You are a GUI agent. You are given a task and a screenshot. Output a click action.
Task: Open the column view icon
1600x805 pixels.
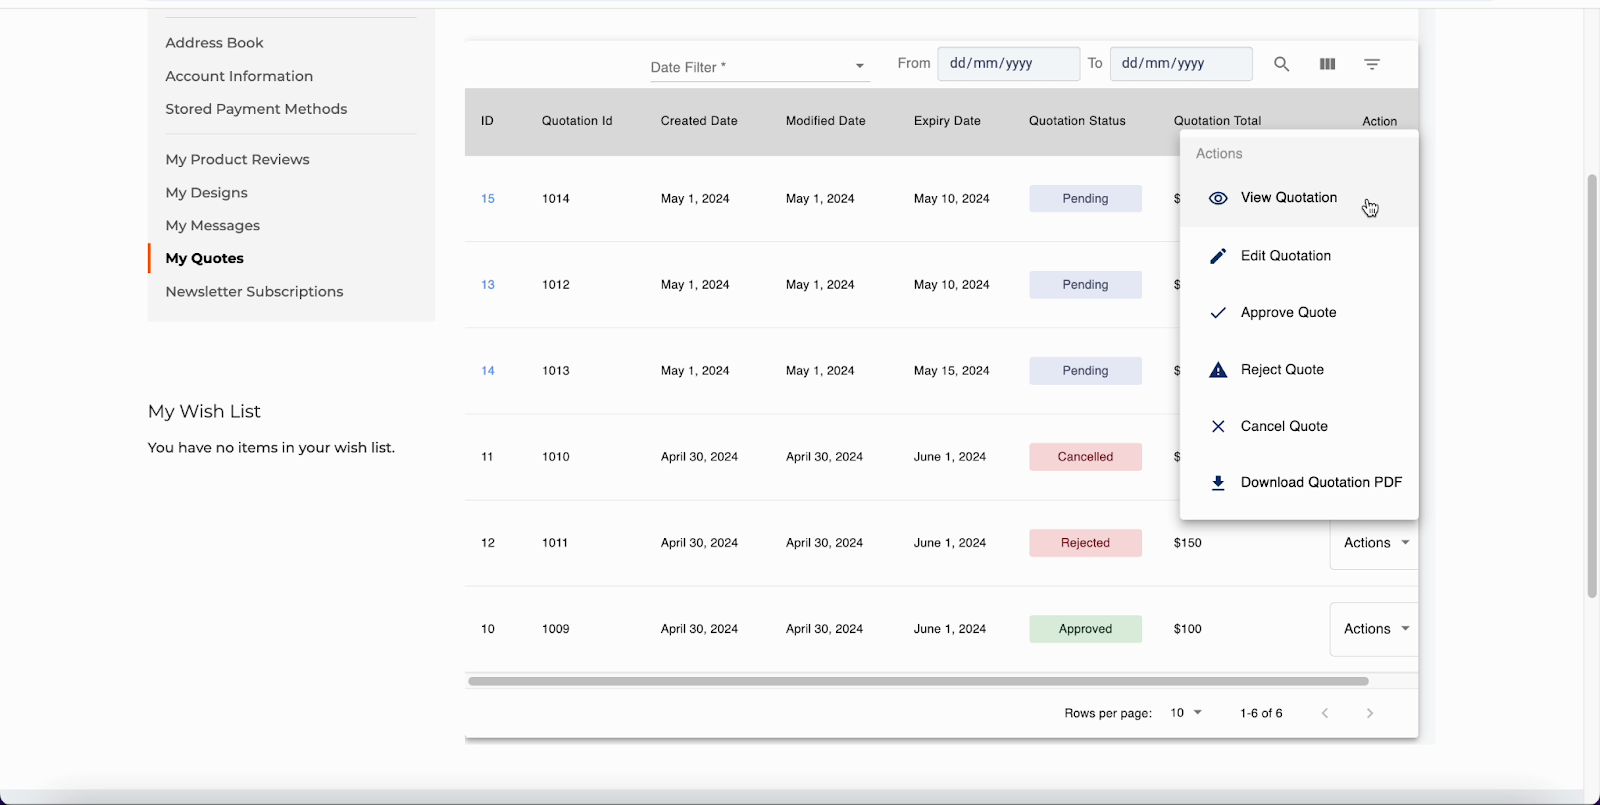[1327, 64]
